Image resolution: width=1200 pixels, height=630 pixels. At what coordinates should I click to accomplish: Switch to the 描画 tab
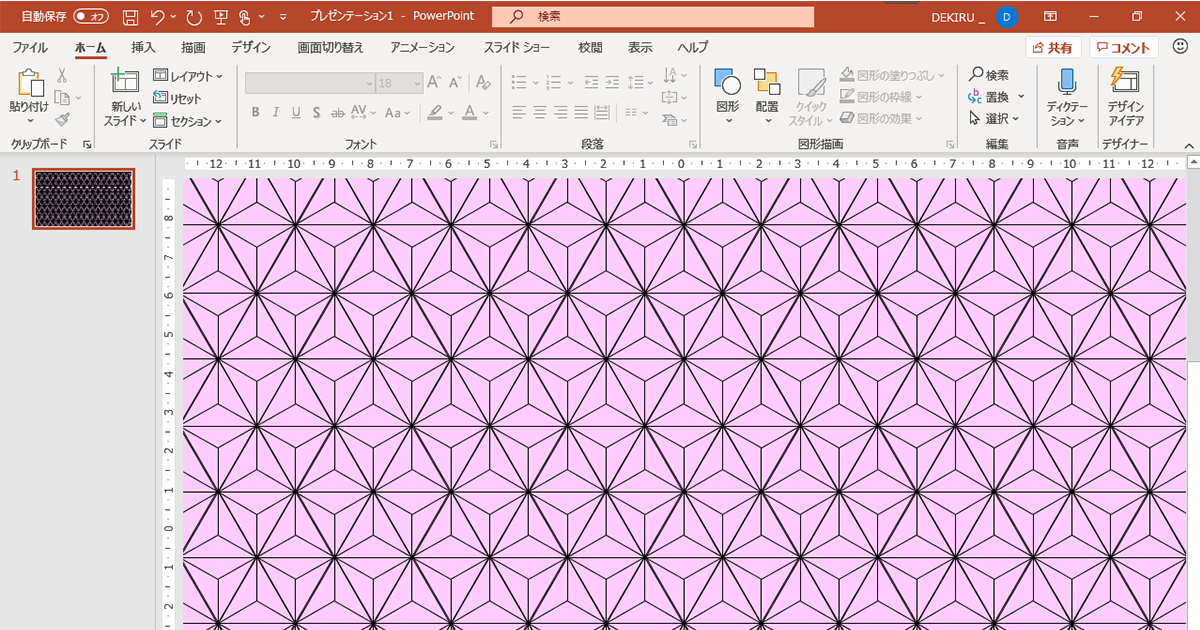tap(194, 47)
